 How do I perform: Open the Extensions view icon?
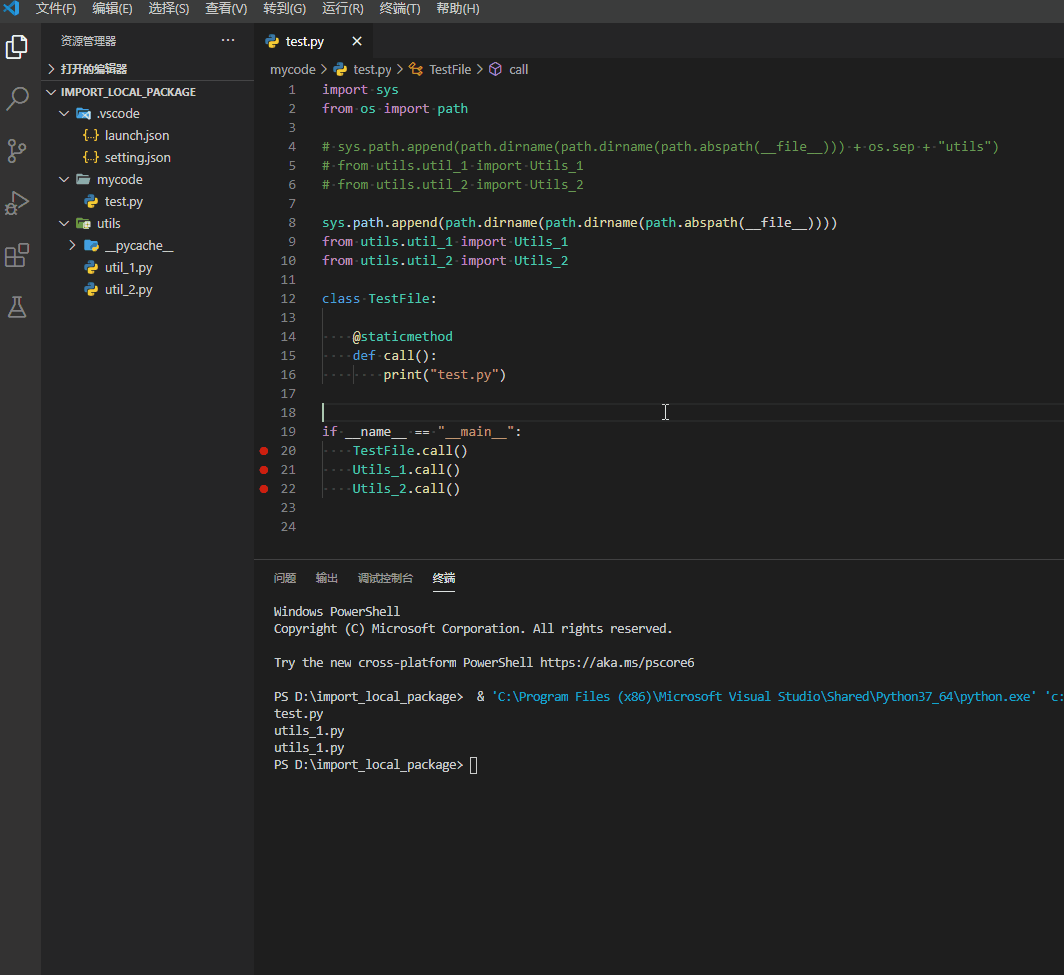point(17,255)
